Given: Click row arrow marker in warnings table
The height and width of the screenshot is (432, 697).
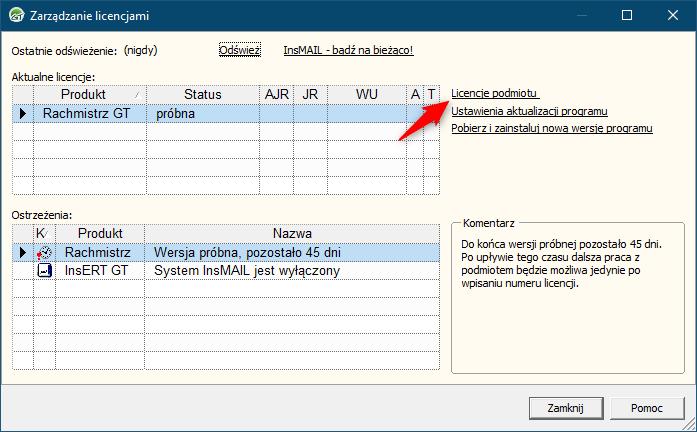Looking at the screenshot, I should coord(22,253).
